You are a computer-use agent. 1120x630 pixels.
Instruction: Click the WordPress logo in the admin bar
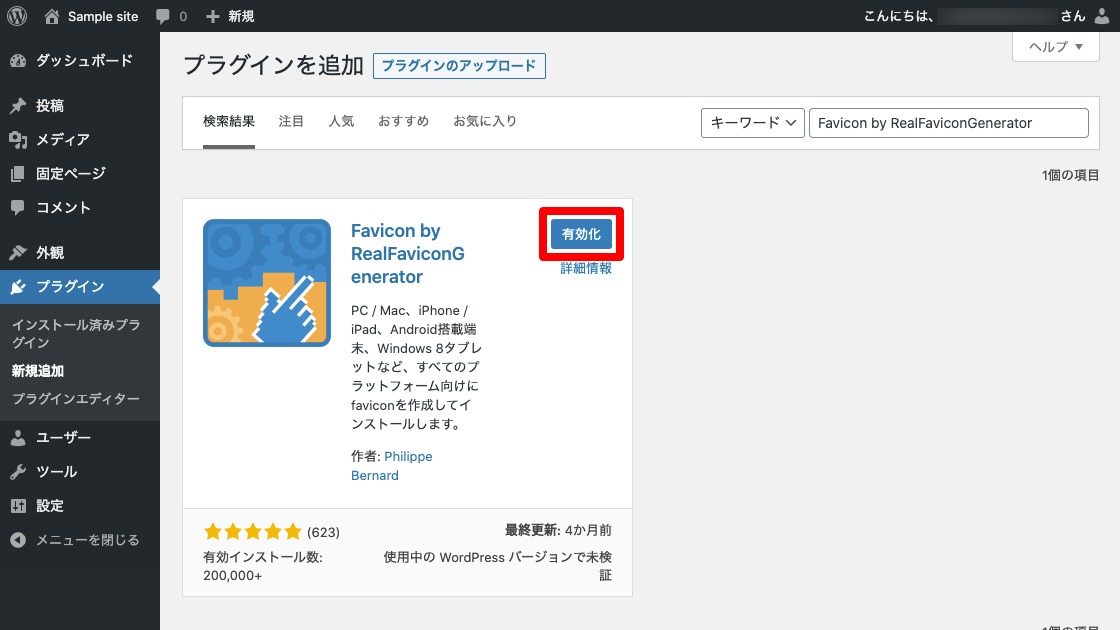point(16,15)
